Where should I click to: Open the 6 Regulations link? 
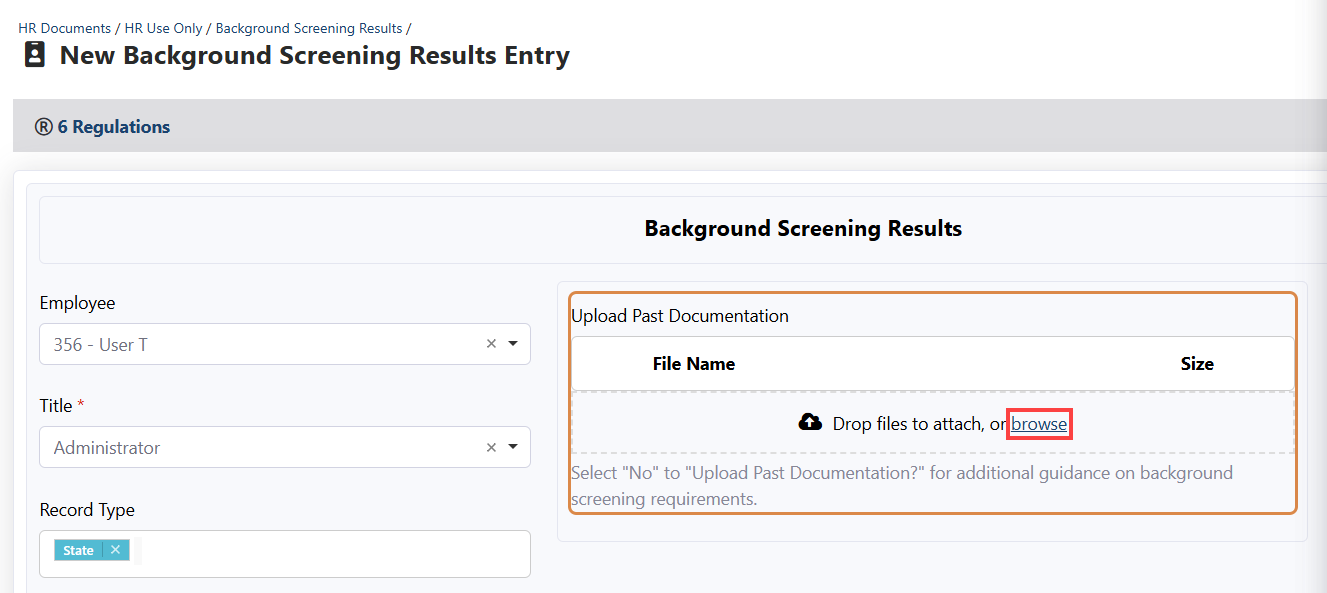(x=114, y=127)
